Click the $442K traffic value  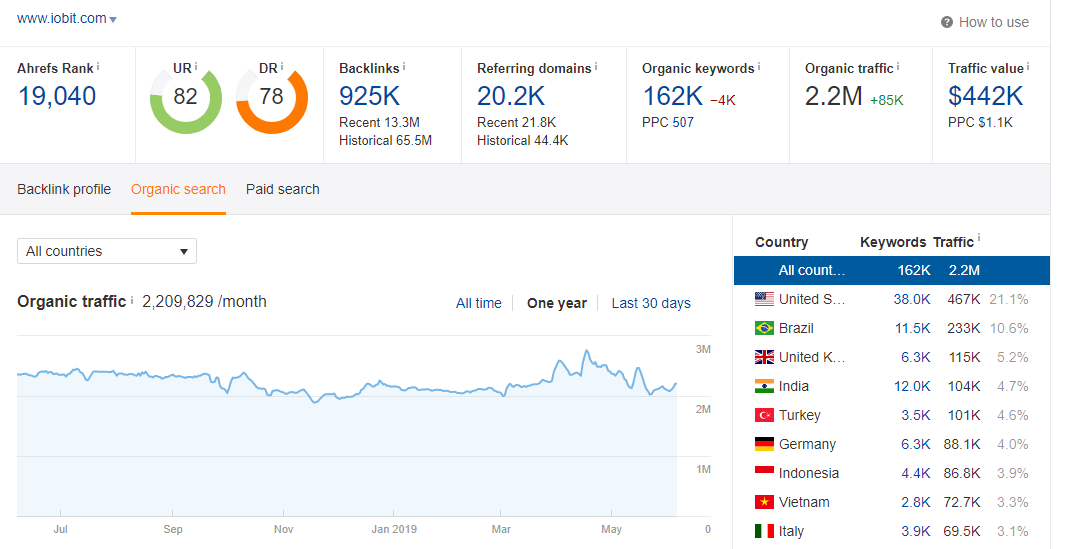986,96
